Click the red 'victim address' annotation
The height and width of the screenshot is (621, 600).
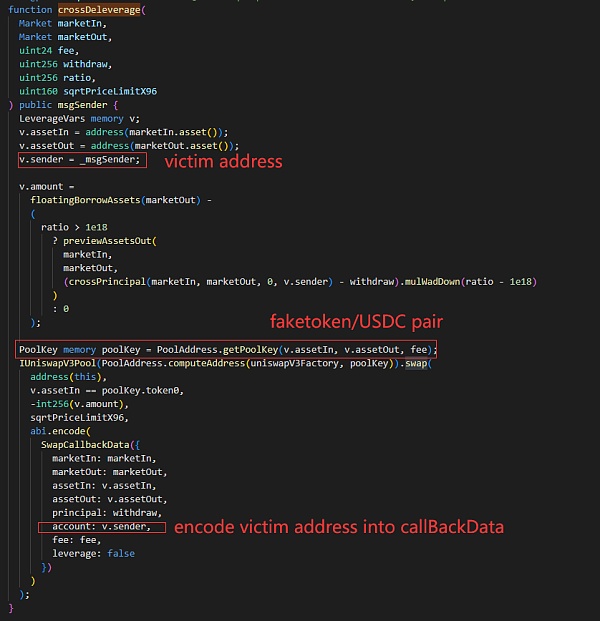click(x=223, y=162)
